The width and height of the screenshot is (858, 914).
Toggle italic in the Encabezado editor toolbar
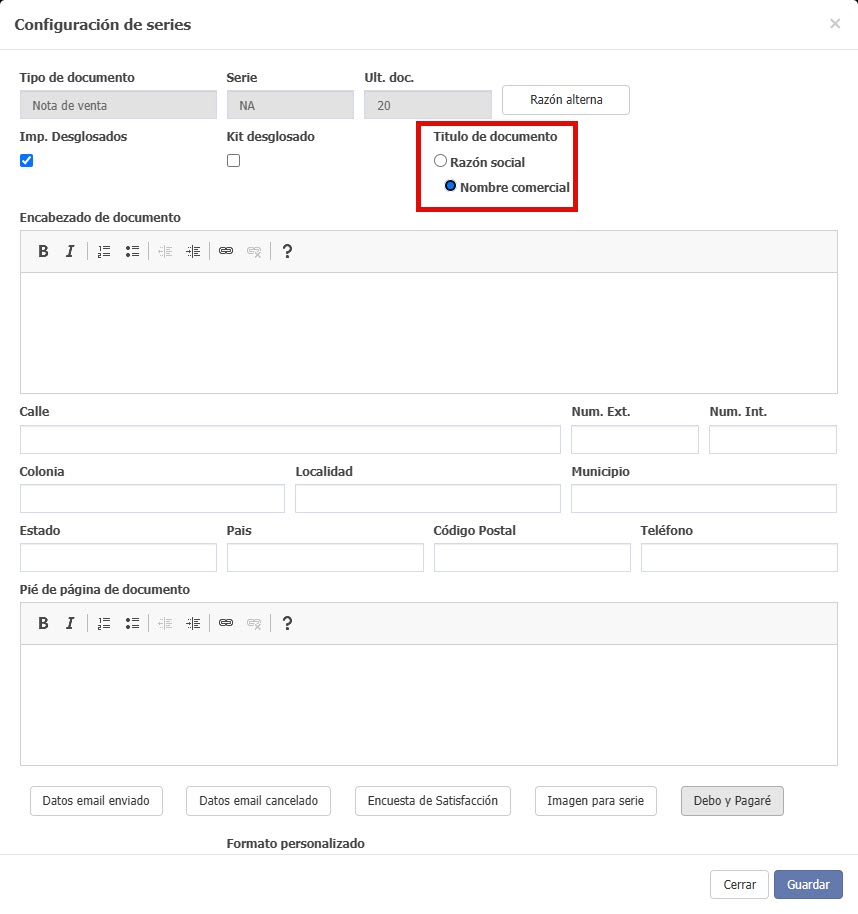point(70,252)
